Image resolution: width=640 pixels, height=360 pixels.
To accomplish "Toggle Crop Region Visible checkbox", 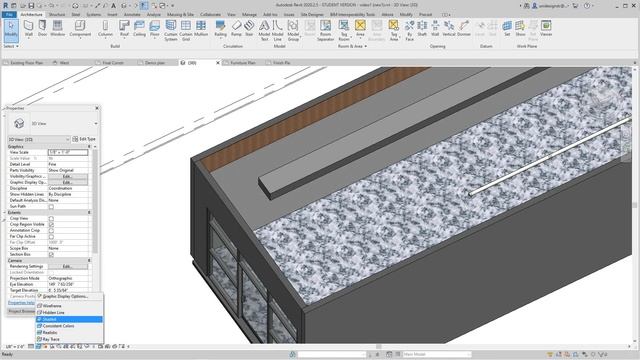I will point(51,224).
